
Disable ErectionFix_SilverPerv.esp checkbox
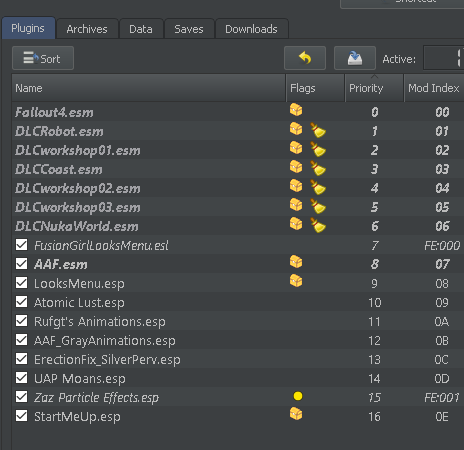click(22, 359)
